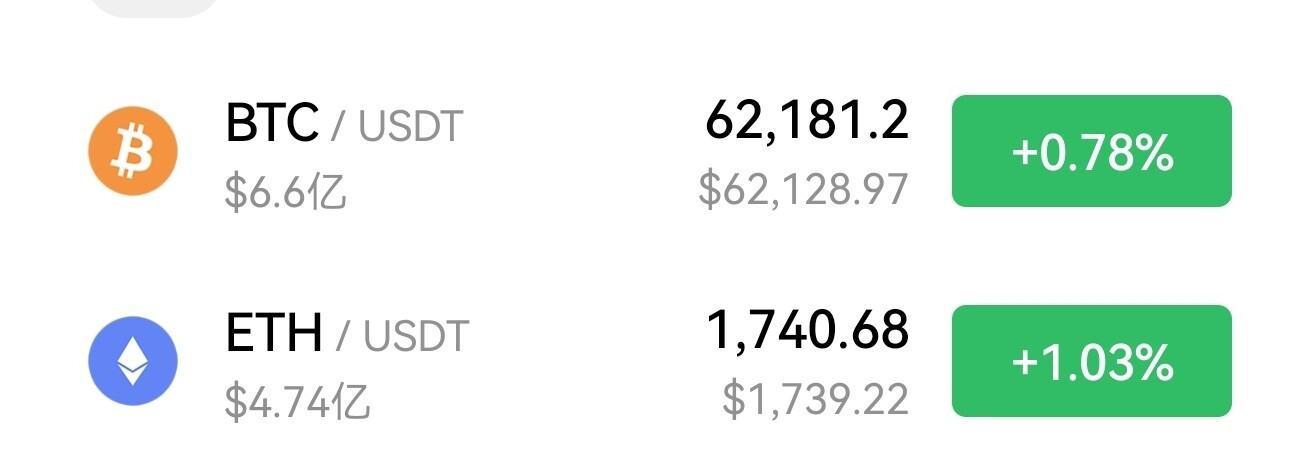Tap the white B symbol inside Bitcoin logo

tap(133, 153)
